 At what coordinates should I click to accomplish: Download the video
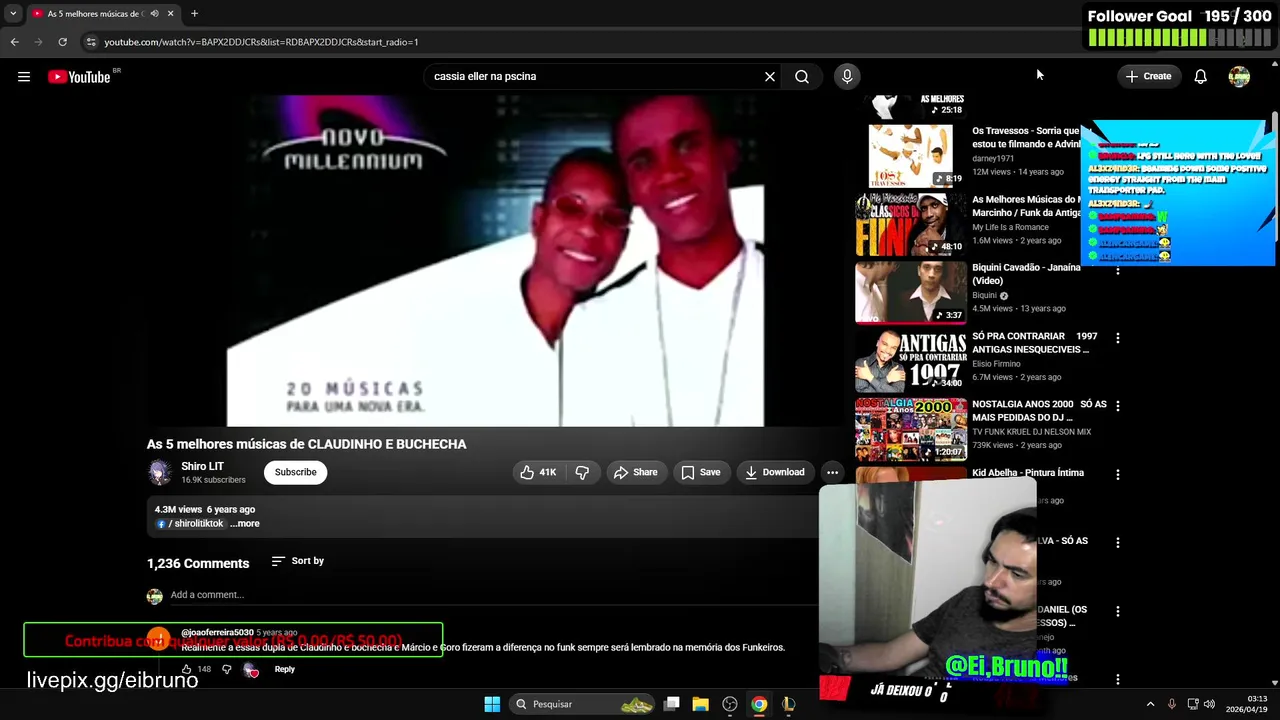tap(775, 472)
